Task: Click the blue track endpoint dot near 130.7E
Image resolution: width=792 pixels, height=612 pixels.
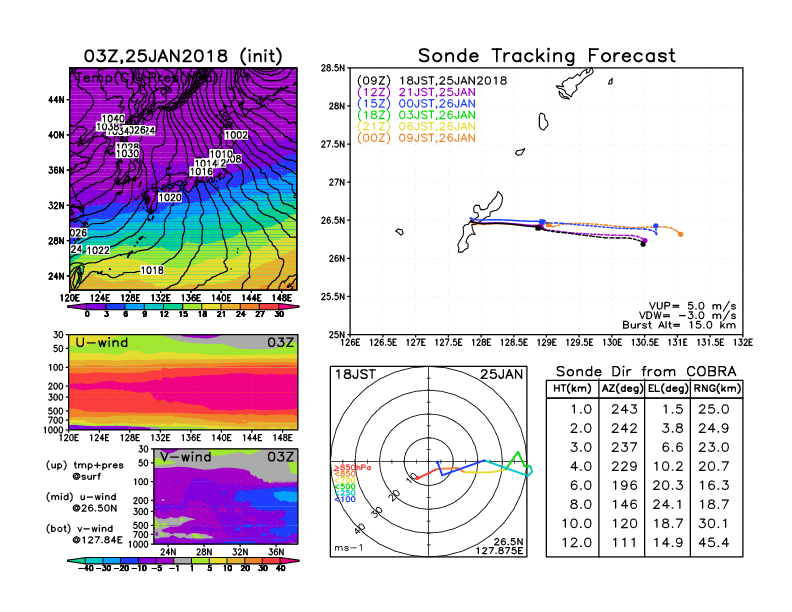Action: click(656, 226)
